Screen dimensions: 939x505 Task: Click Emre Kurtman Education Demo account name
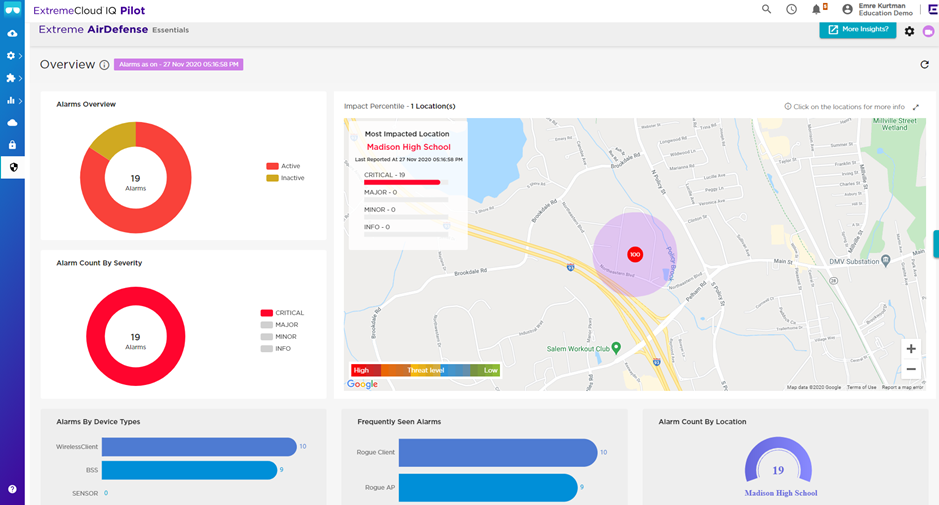click(x=885, y=9)
